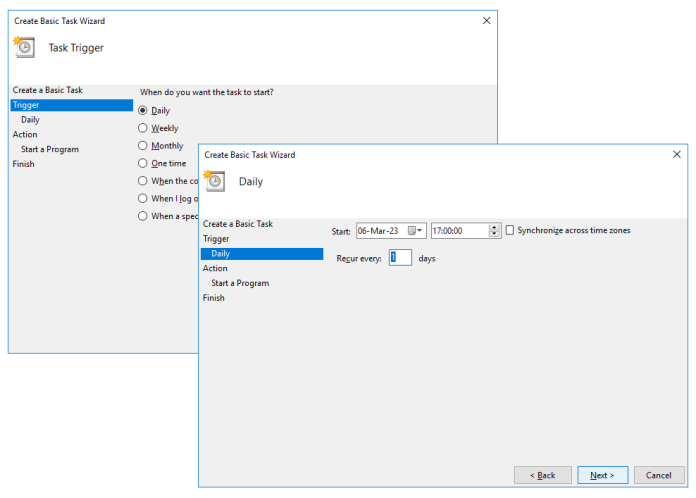Image resolution: width=696 pixels, height=498 pixels.
Task: Click the start time 17:00:00 field
Action: coord(459,230)
